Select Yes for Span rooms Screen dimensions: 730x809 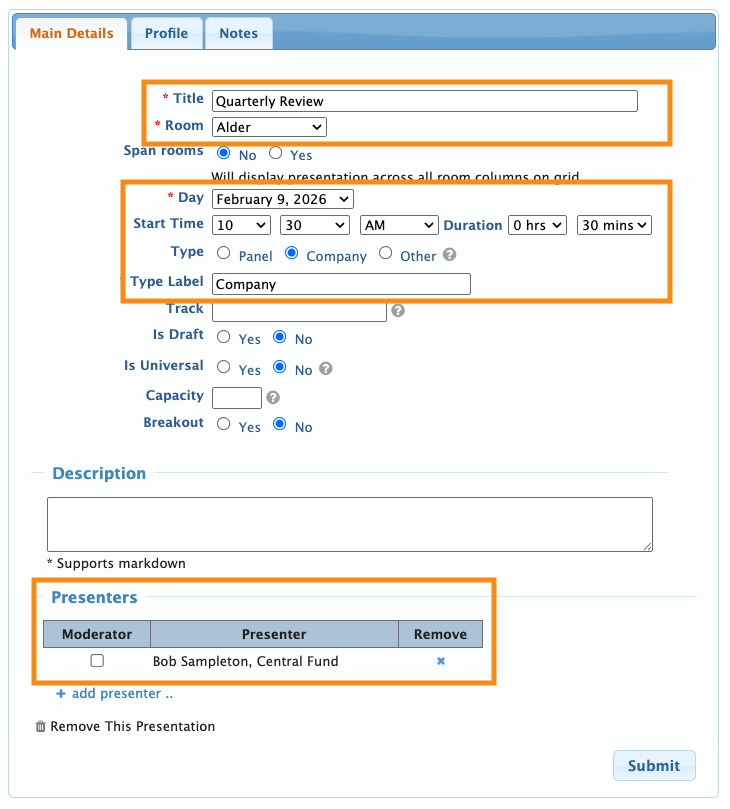pyautogui.click(x=275, y=154)
